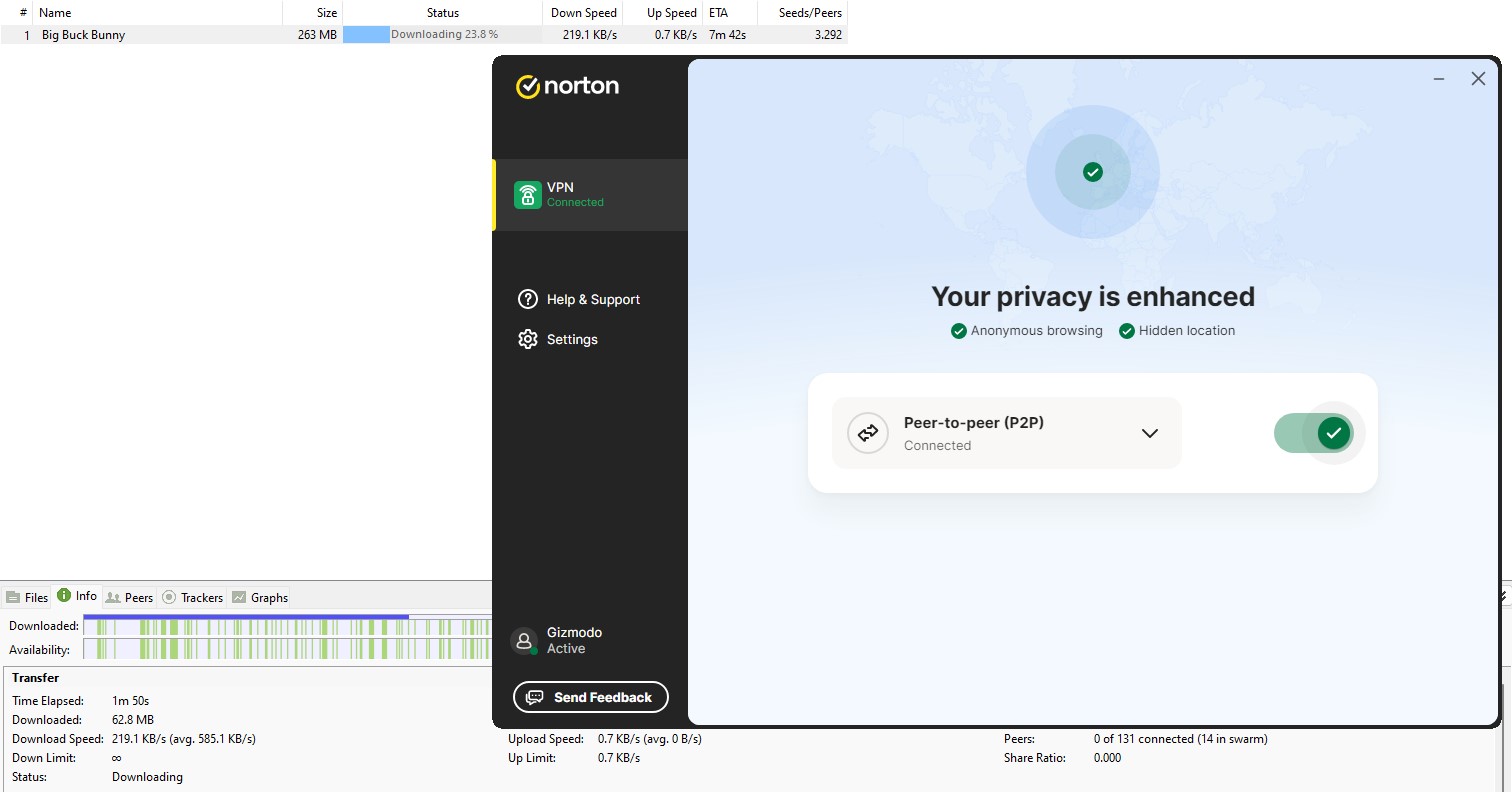Image resolution: width=1512 pixels, height=792 pixels.
Task: Click the Hidden location check indicator
Action: [1127, 330]
